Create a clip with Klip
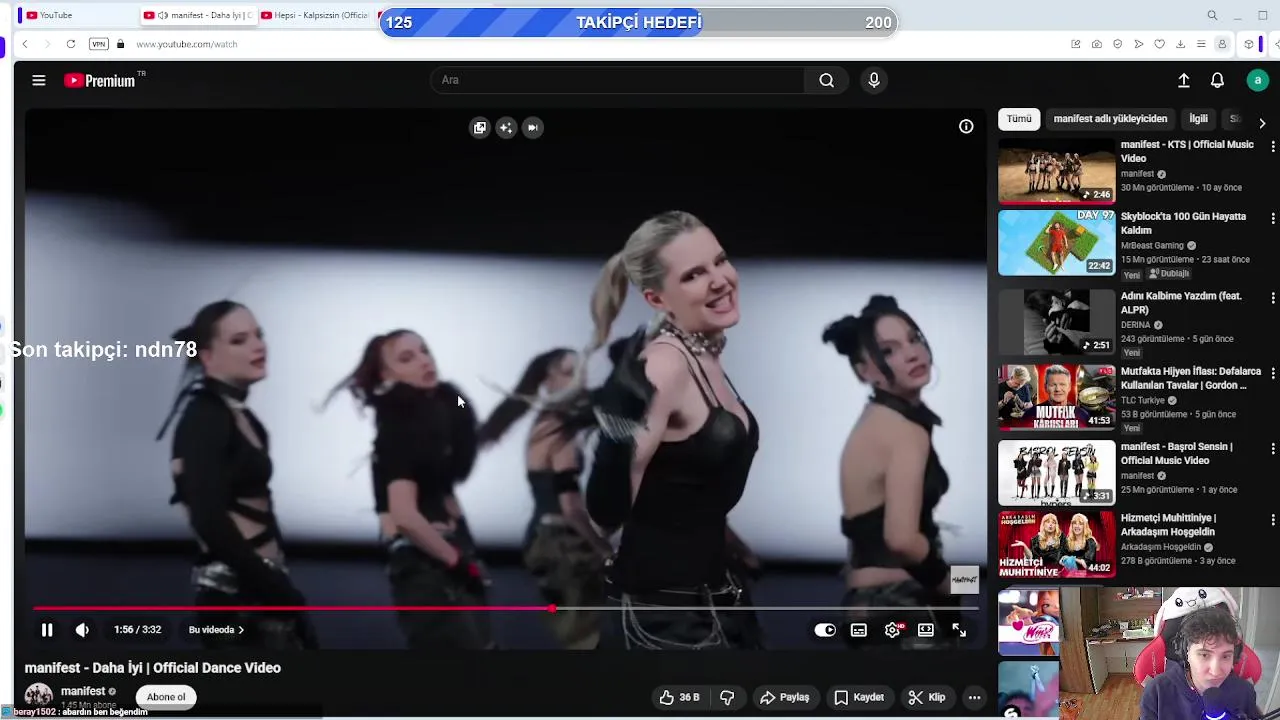Screen dimensions: 1280x720 (926, 697)
